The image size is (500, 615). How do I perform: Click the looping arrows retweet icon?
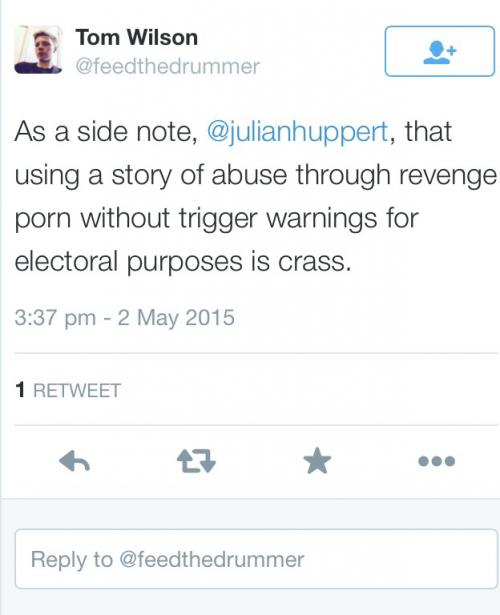click(x=196, y=461)
